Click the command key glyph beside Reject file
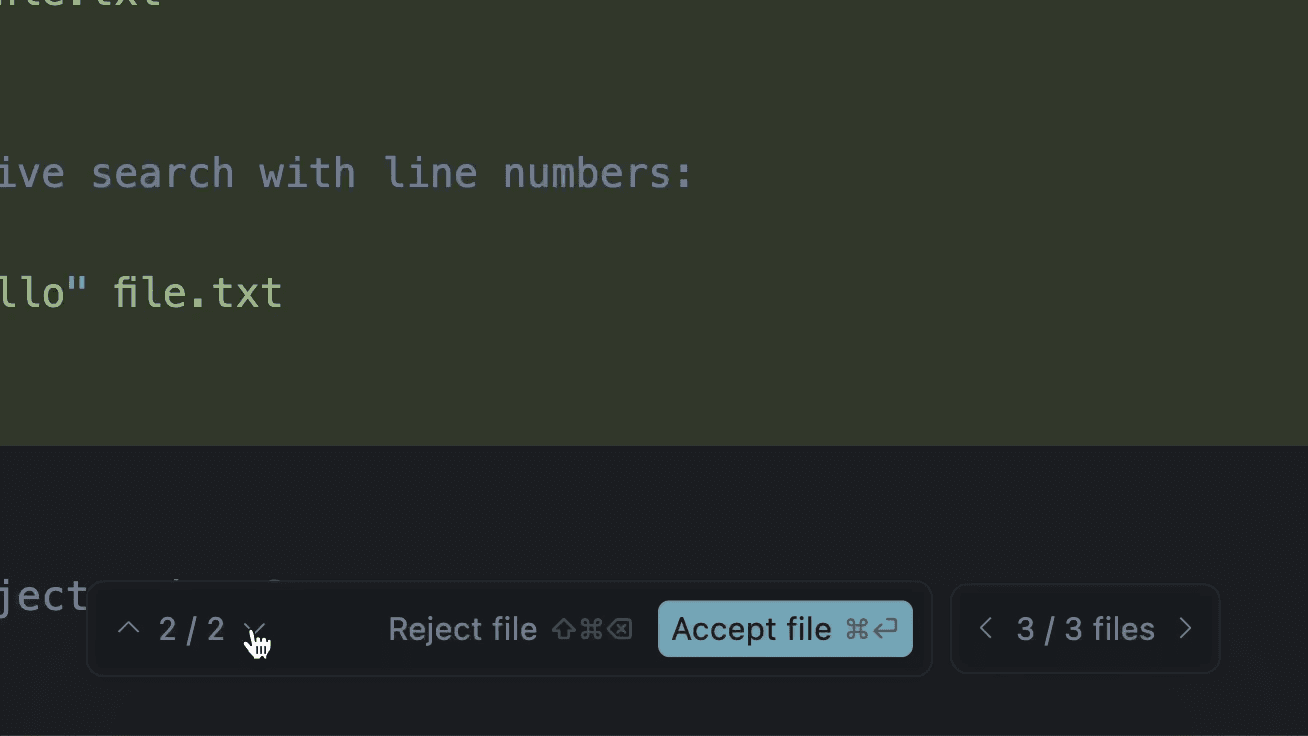This screenshot has height=736, width=1308. pyautogui.click(x=591, y=629)
